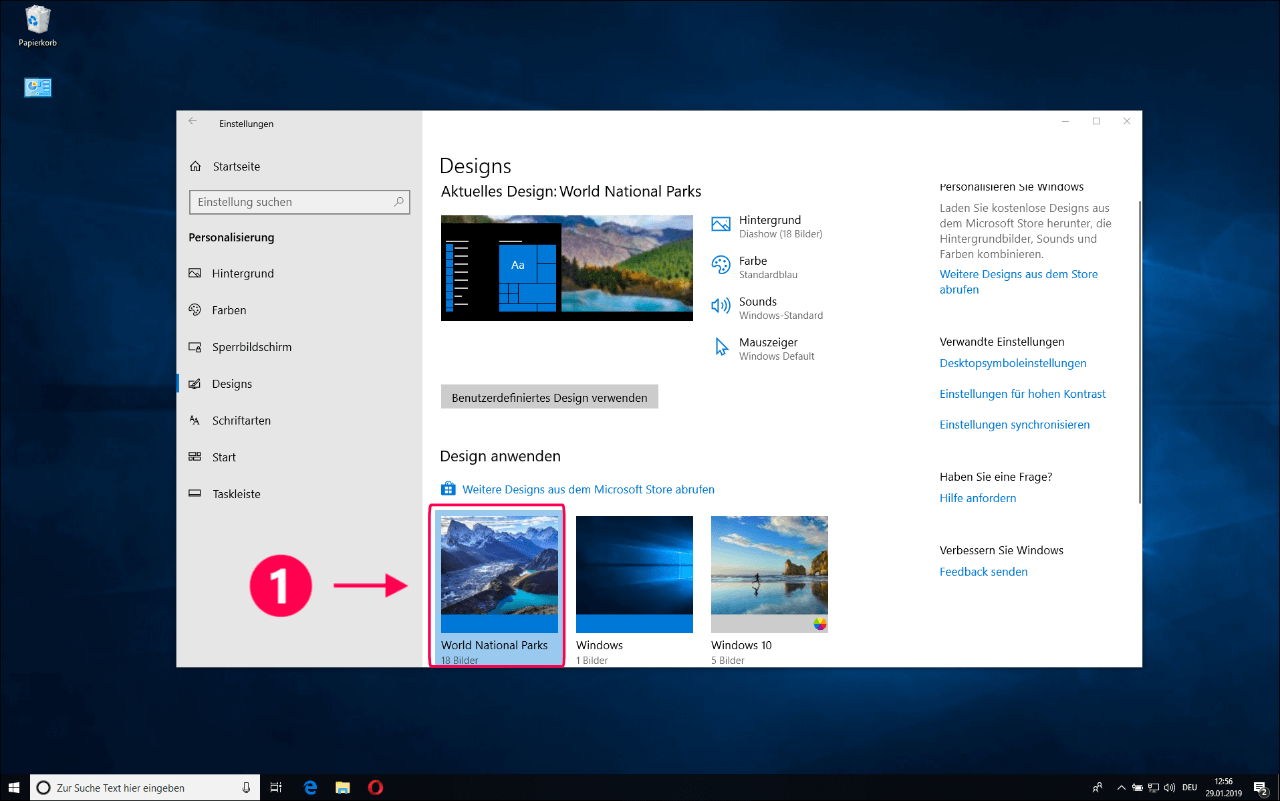The width and height of the screenshot is (1280, 801).
Task: Launch Opera browser from the taskbar
Action: (375, 788)
